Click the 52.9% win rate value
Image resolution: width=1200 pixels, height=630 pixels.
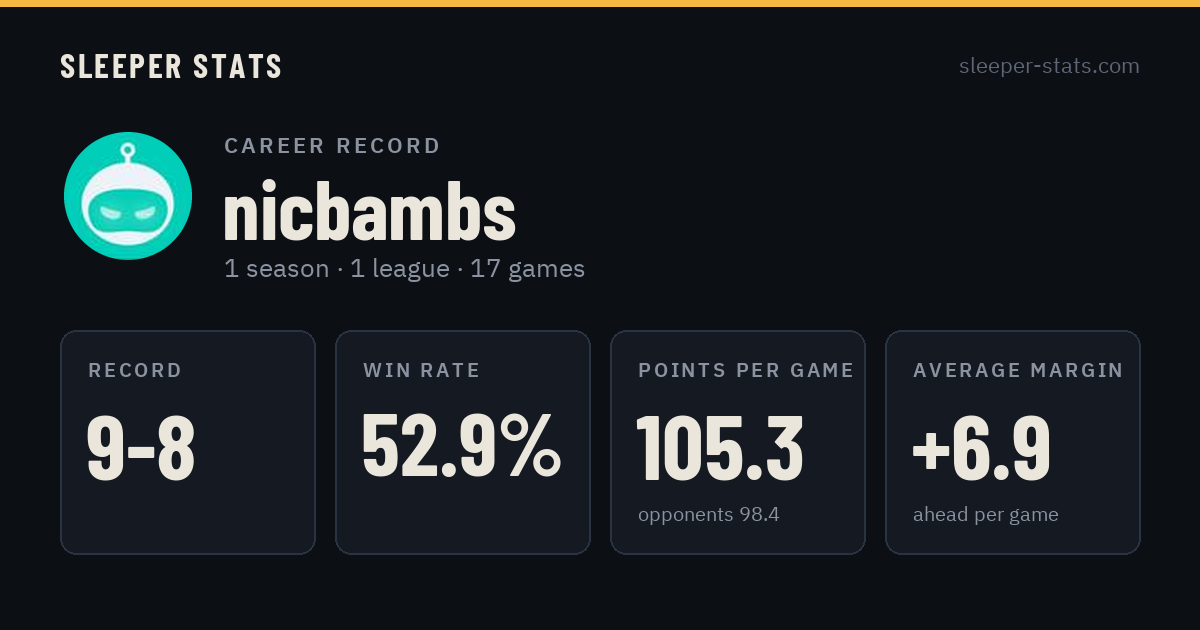pos(462,447)
